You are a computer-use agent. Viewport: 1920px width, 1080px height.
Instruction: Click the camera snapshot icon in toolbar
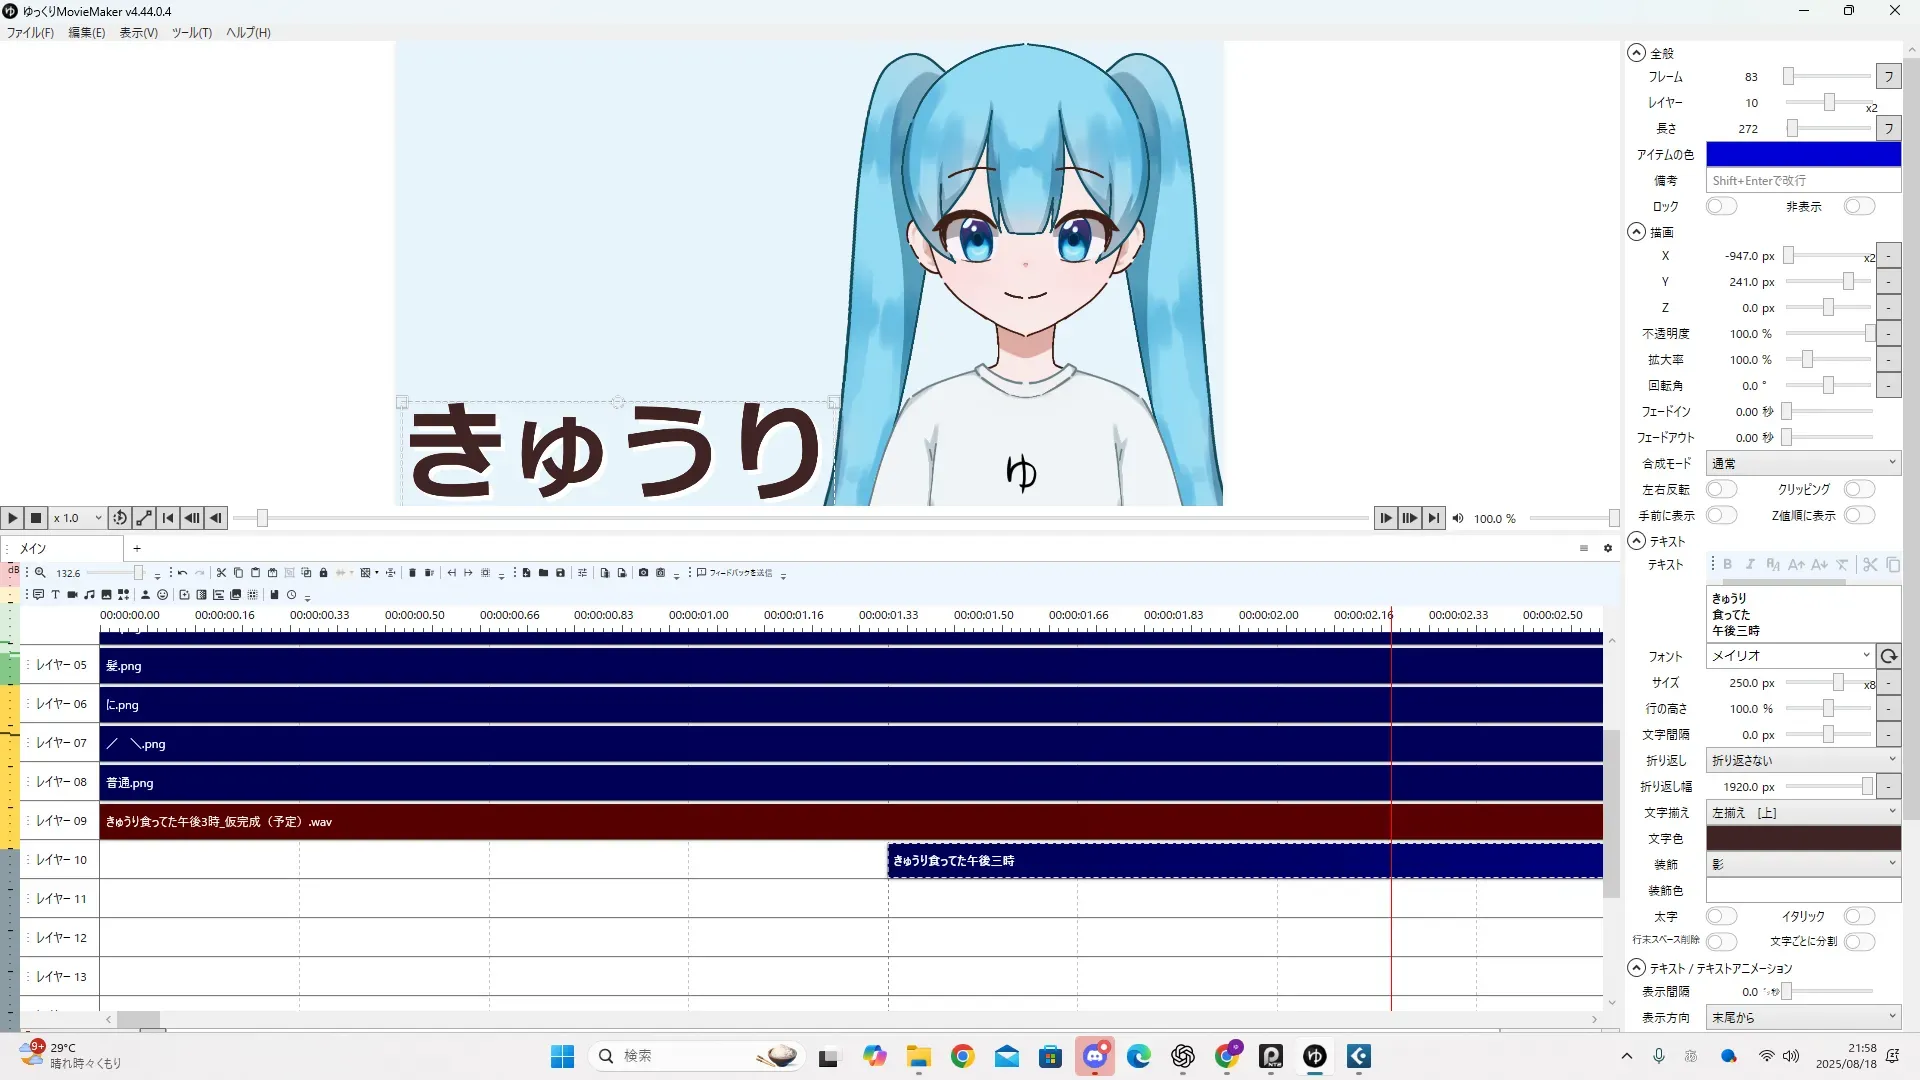[643, 573]
